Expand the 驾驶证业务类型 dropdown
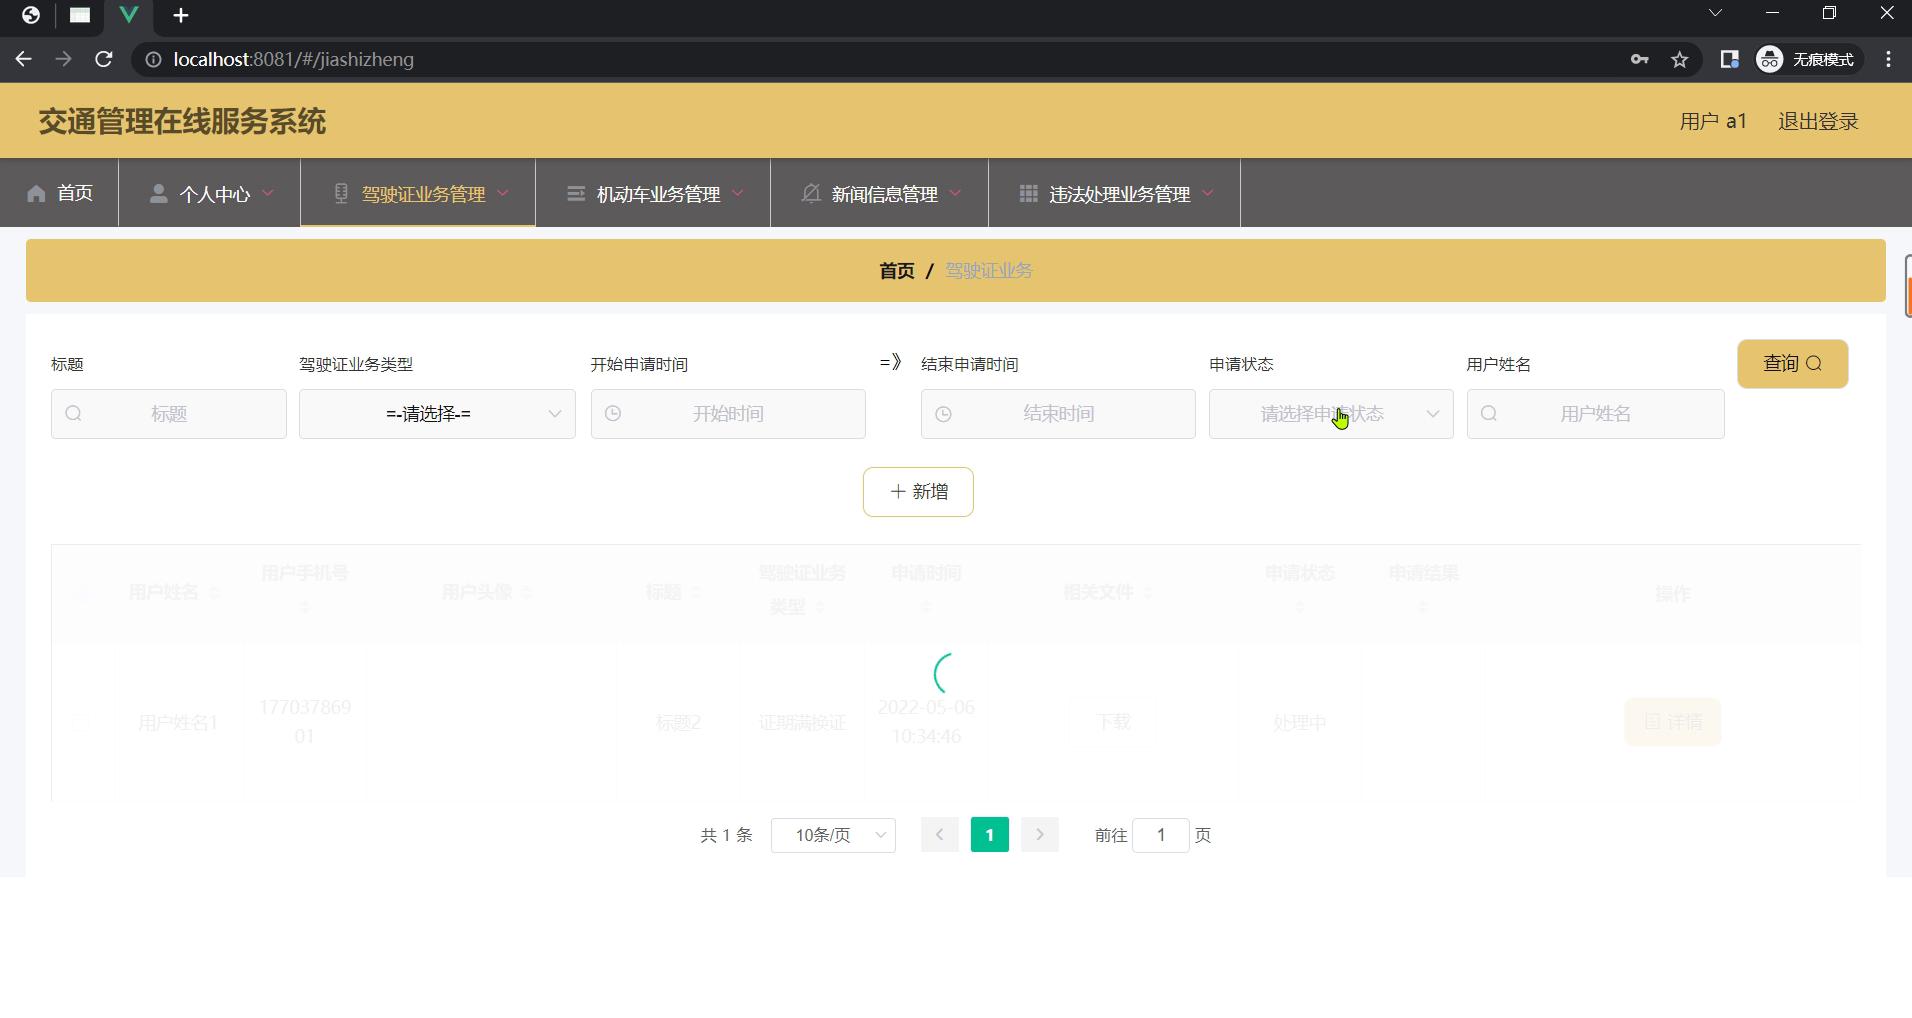Viewport: 1912px width, 1018px height. [x=437, y=414]
